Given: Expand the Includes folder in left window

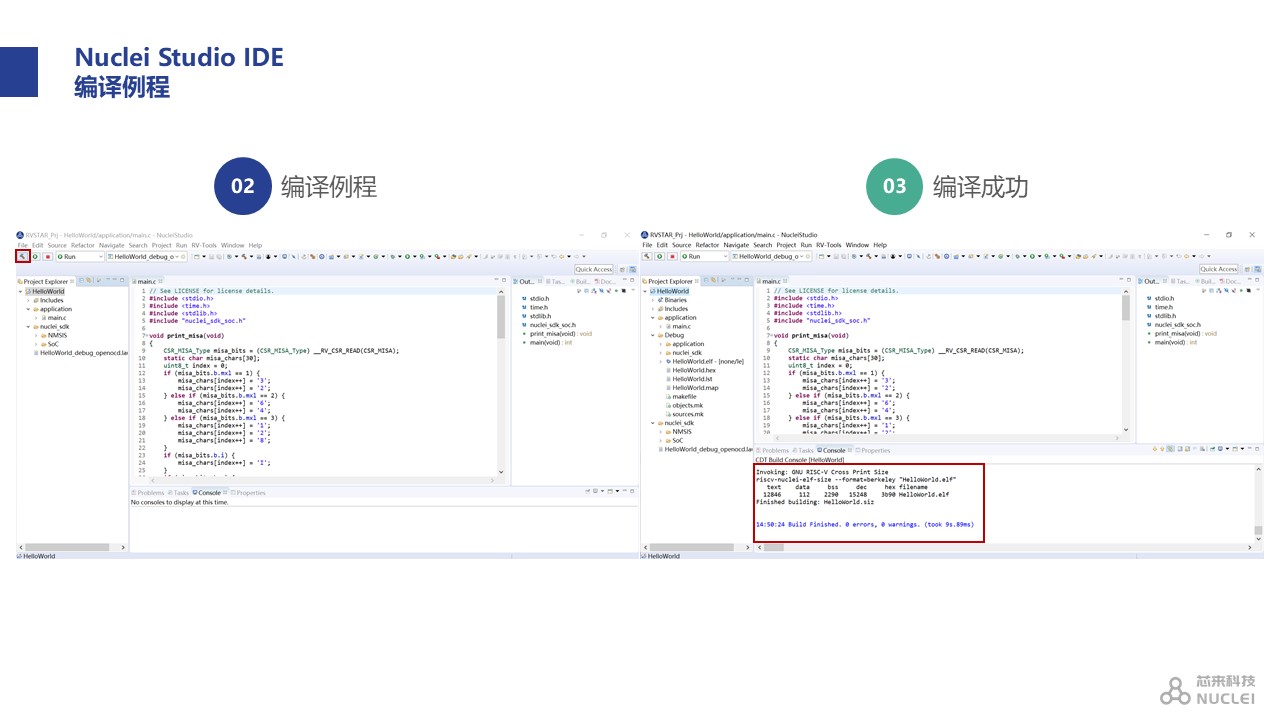Looking at the screenshot, I should click(x=29, y=300).
